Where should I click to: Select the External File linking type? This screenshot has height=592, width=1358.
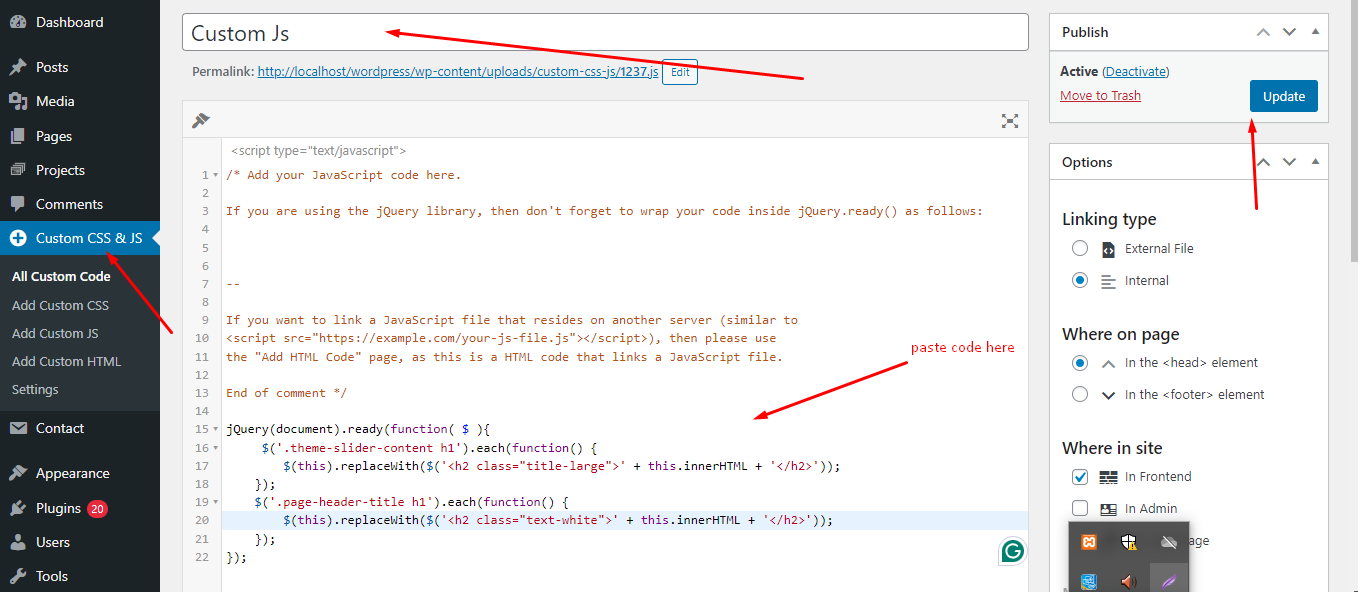pos(1080,249)
